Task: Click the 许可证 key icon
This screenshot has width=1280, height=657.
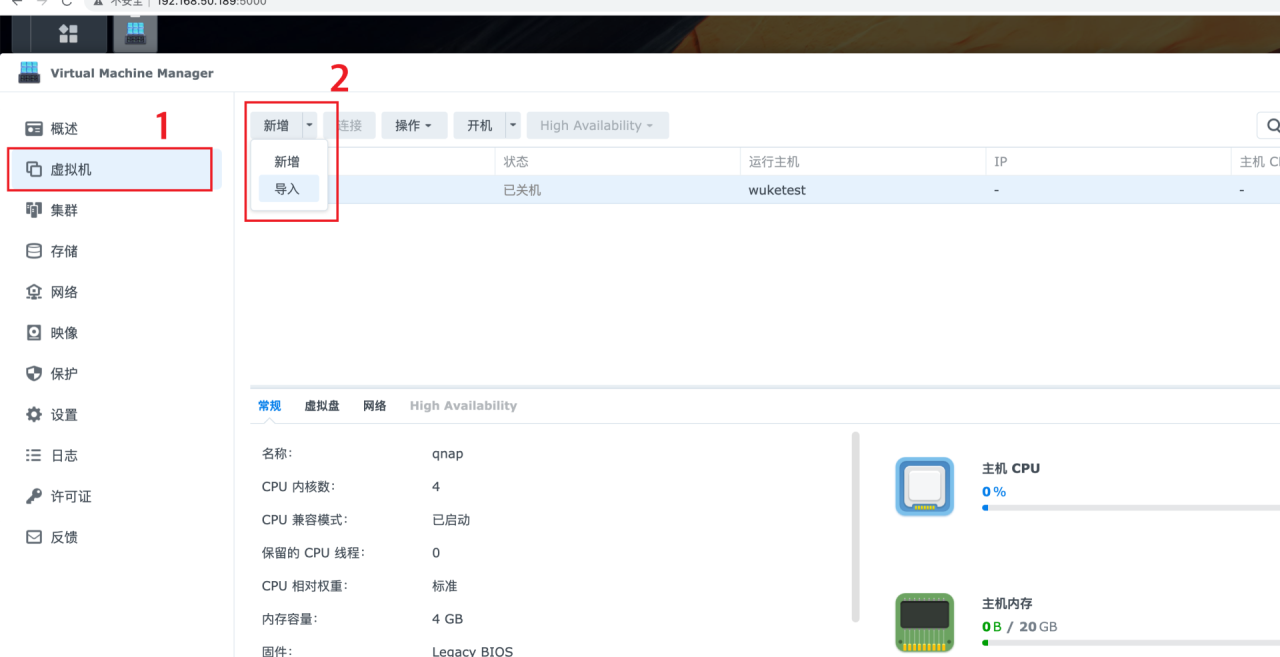Action: [34, 497]
